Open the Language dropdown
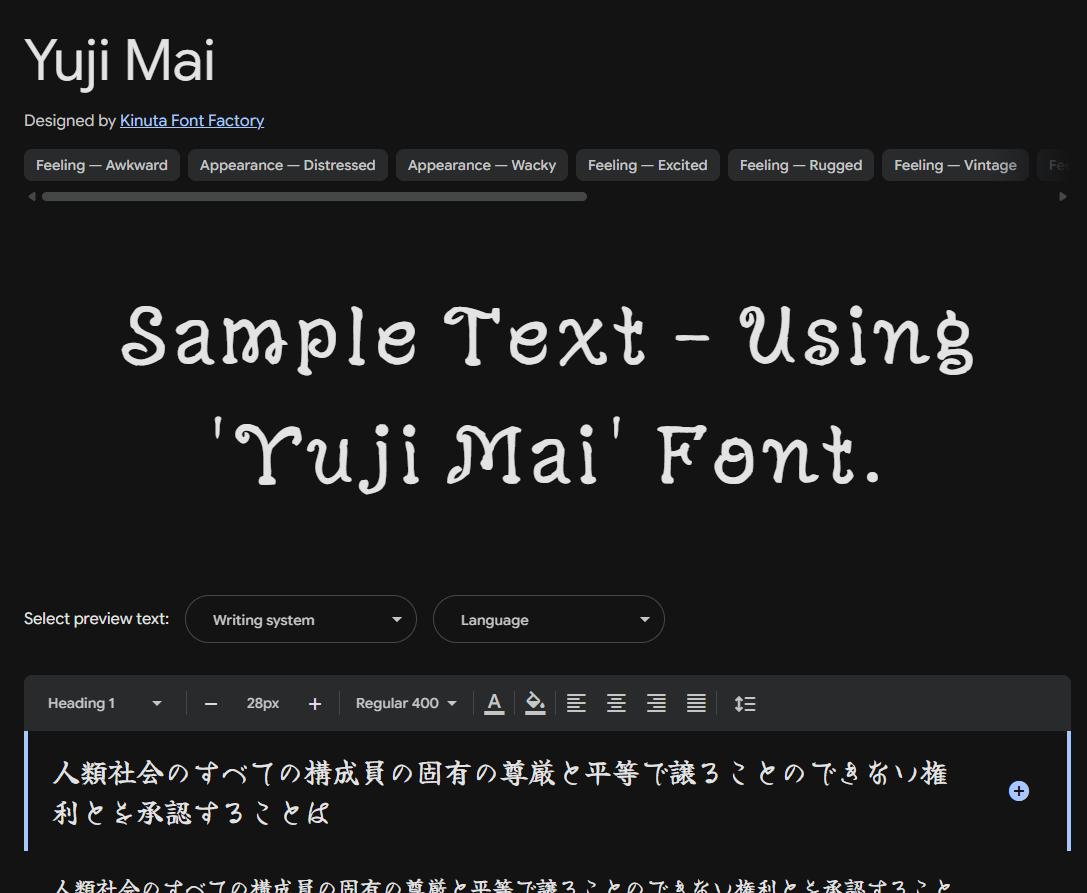Viewport: 1087px width, 893px height. click(549, 619)
